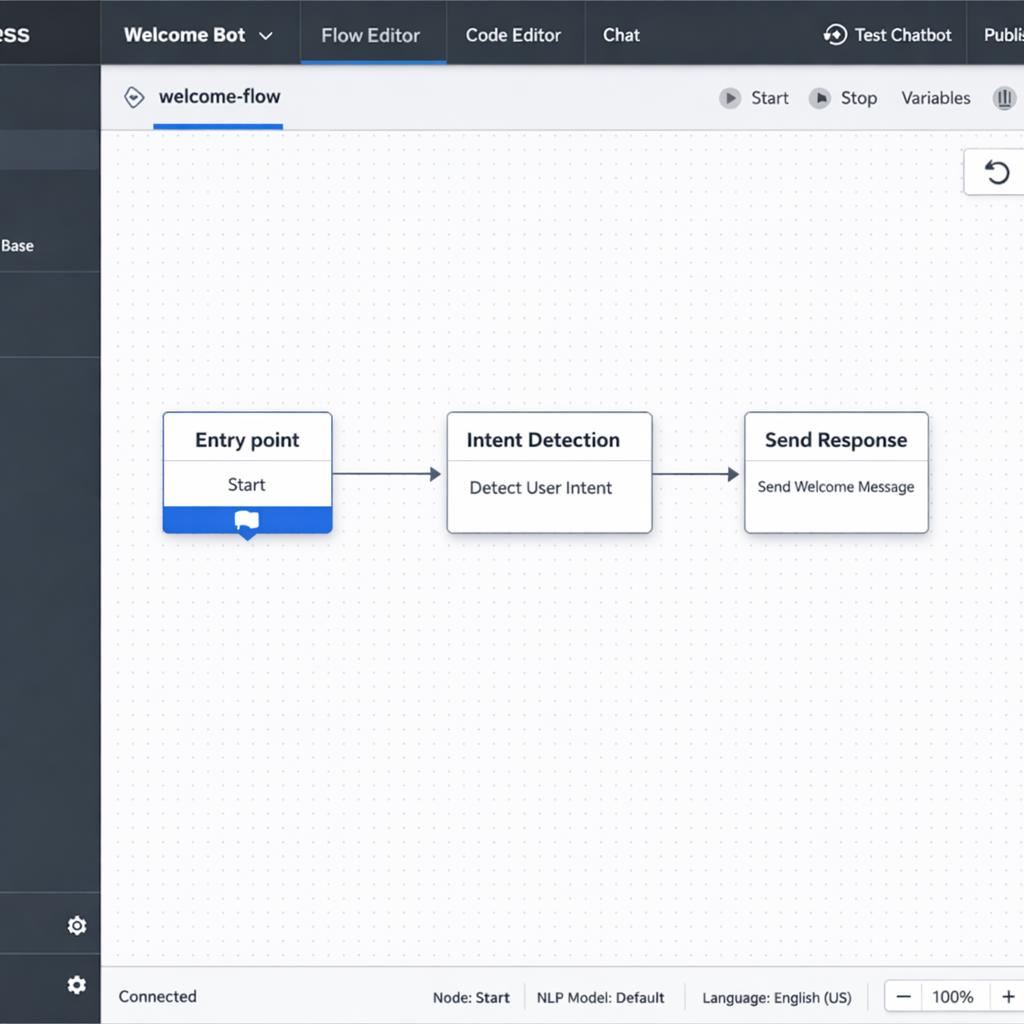
Task: Open the Chat tab
Action: point(621,35)
